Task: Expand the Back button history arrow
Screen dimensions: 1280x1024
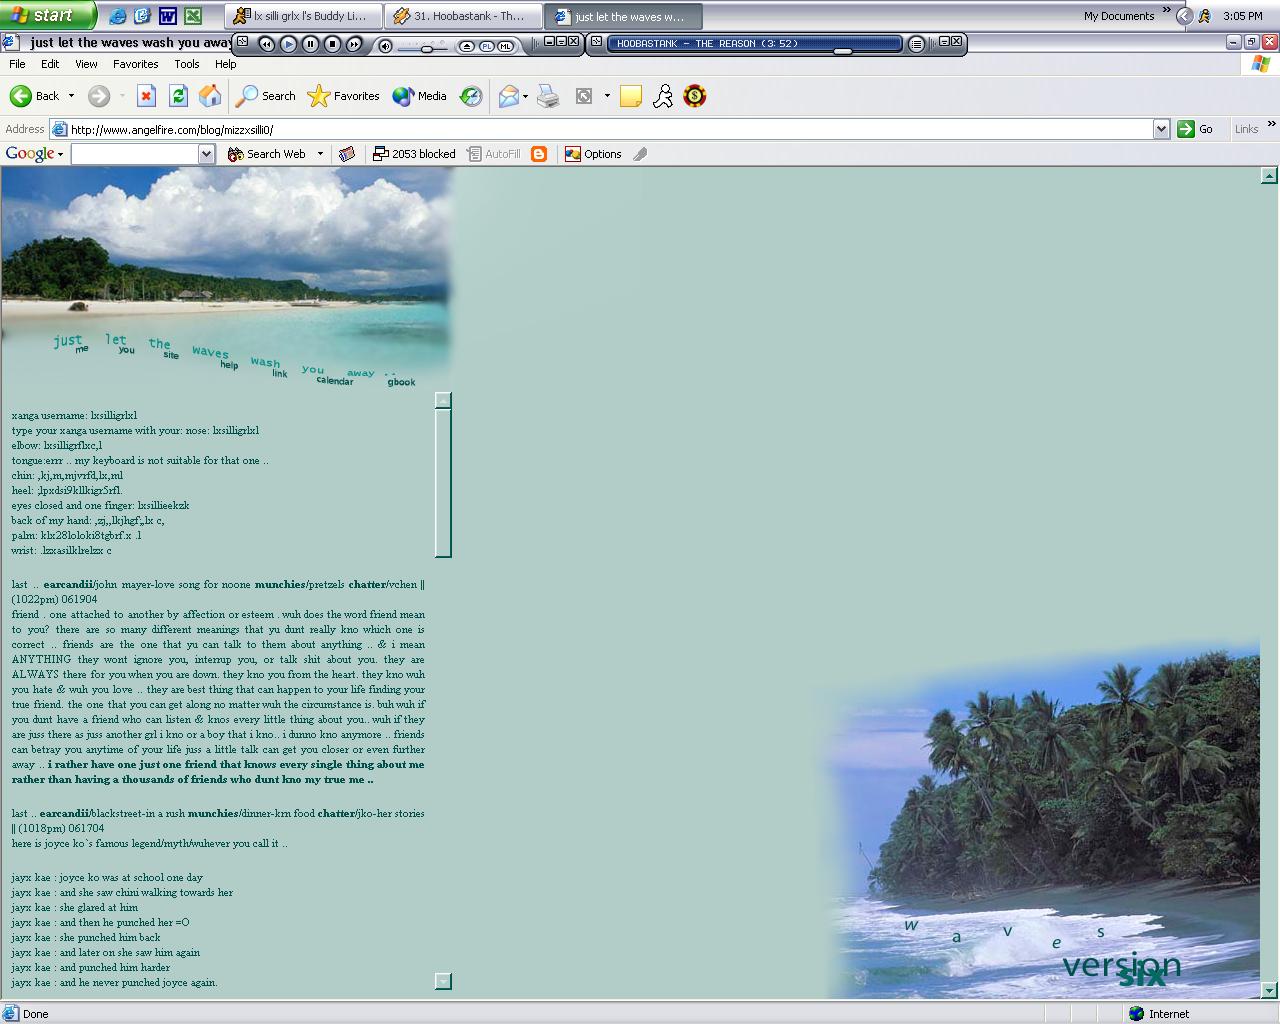Action: tap(71, 96)
